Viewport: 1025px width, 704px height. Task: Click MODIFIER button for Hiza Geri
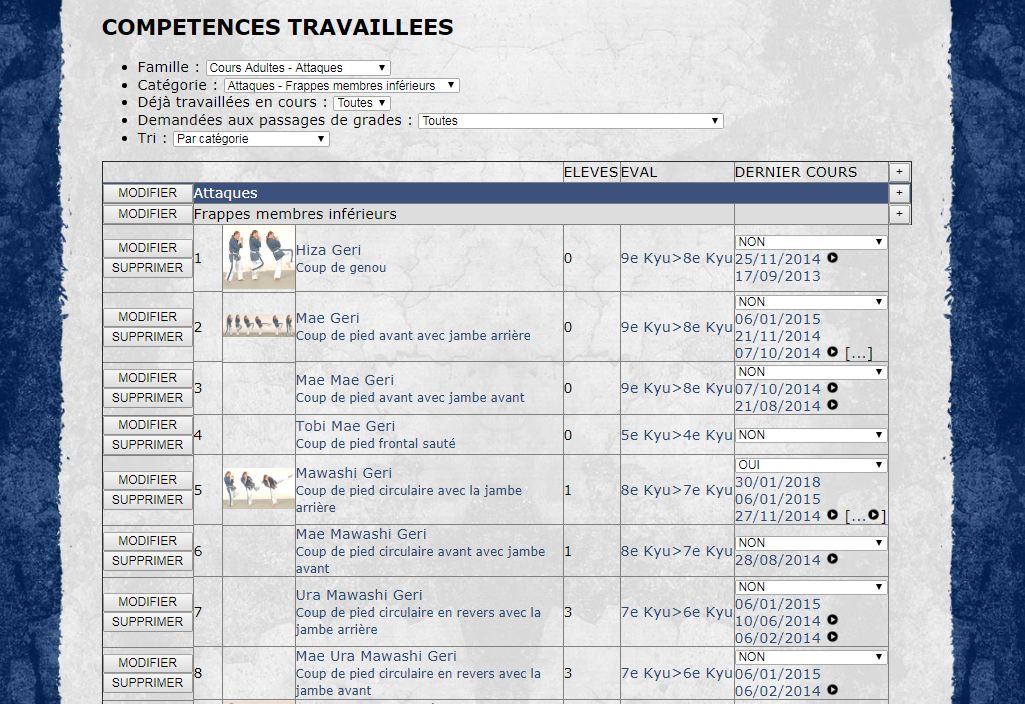[x=147, y=247]
